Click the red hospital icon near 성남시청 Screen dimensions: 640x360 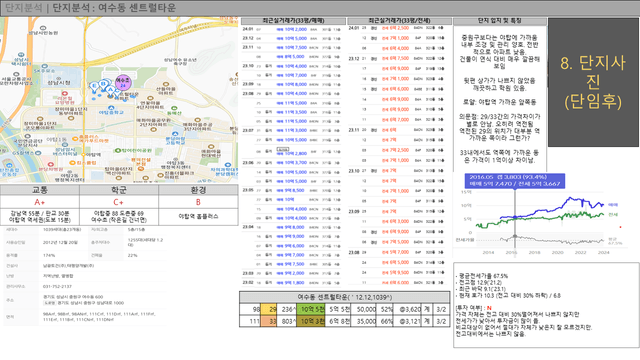click(x=65, y=93)
